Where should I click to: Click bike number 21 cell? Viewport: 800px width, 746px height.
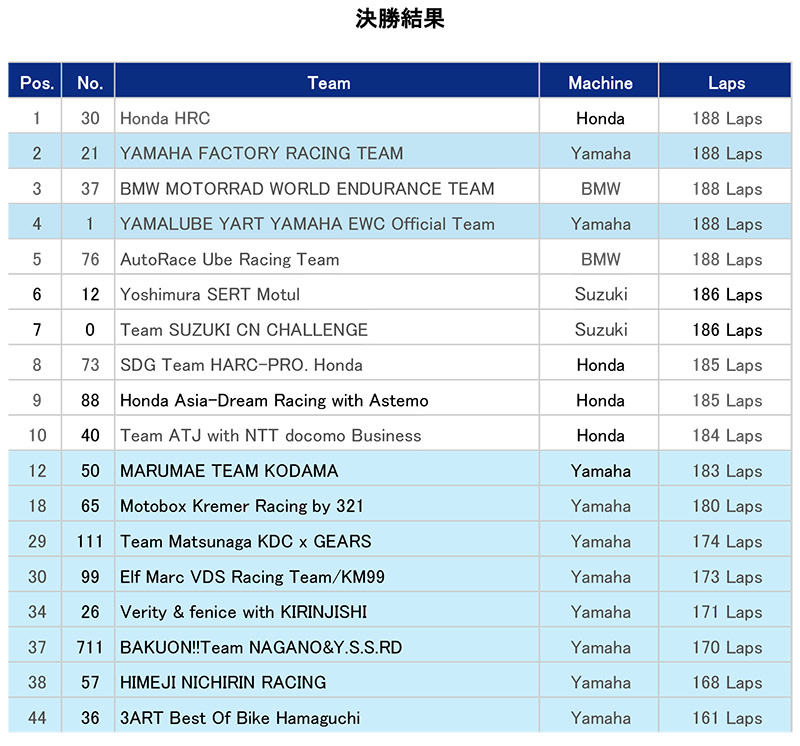(89, 153)
